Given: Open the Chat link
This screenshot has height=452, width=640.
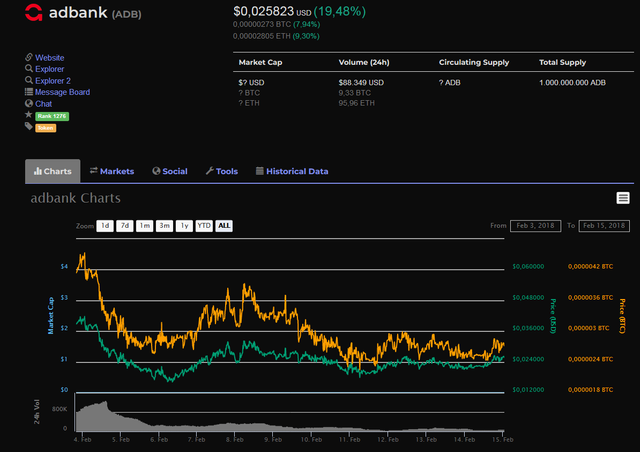Looking at the screenshot, I should tap(43, 104).
